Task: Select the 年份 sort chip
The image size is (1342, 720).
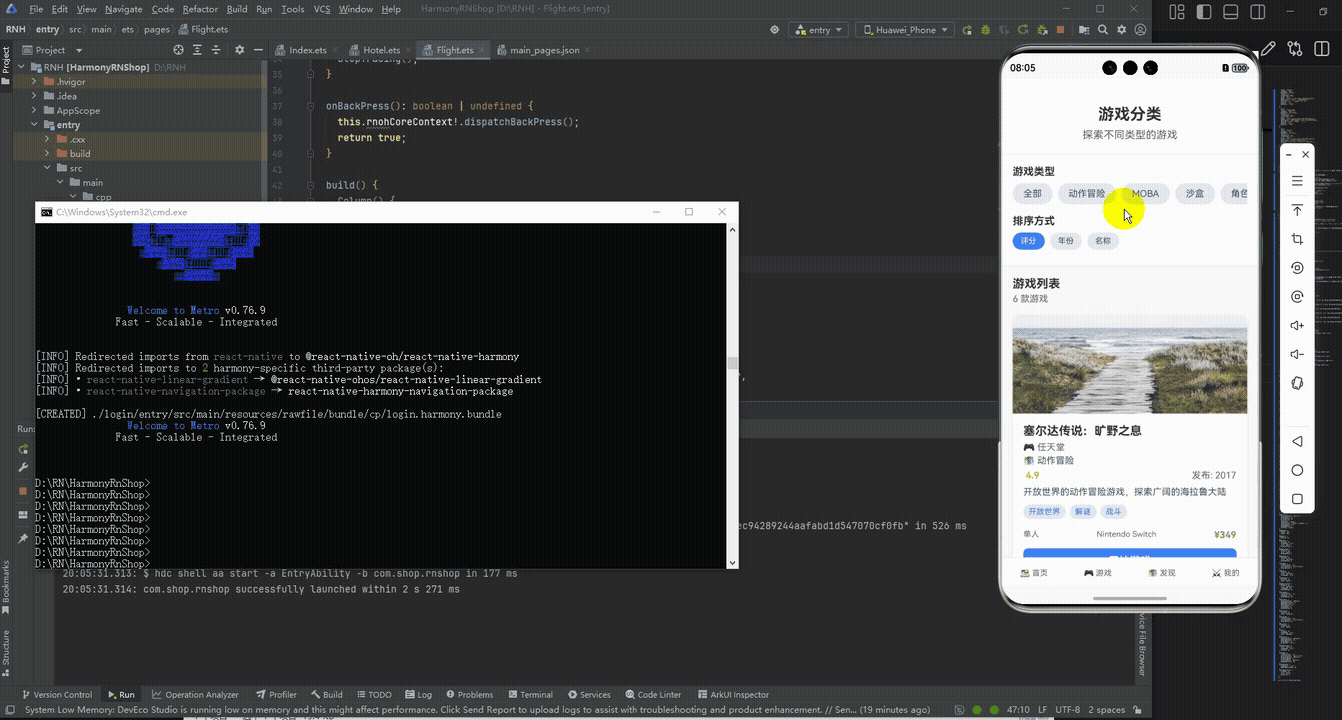Action: (1065, 241)
